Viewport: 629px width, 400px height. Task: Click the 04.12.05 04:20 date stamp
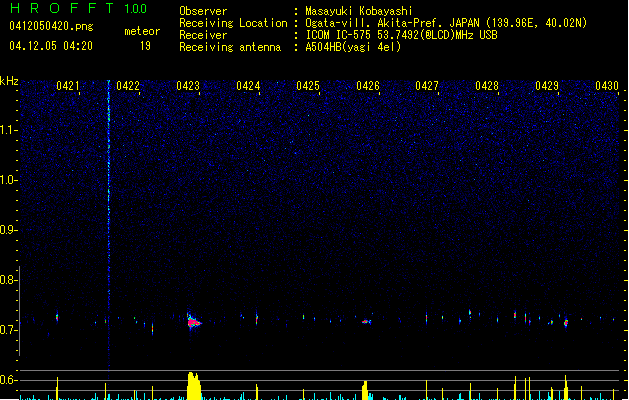50,46
